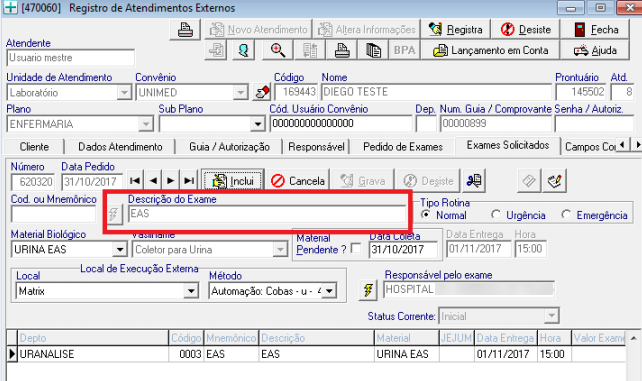Screen dimensions: 642x381
Task: Click the Novo Atendimento button
Action: coord(258,29)
